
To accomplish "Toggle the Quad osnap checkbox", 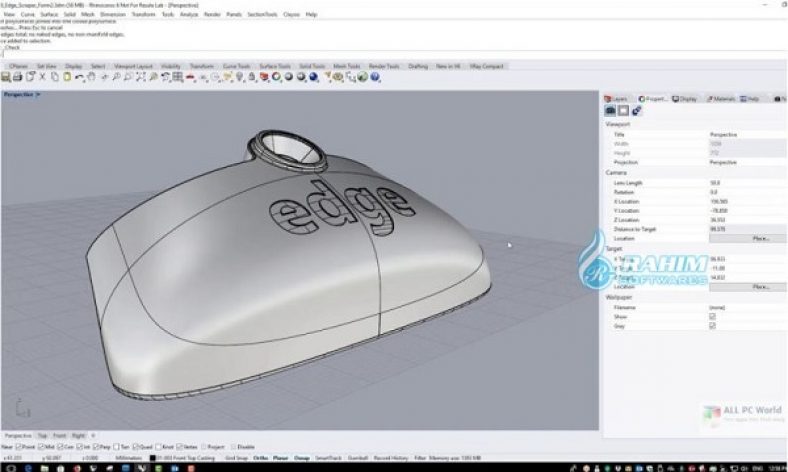I will pyautogui.click(x=136, y=447).
